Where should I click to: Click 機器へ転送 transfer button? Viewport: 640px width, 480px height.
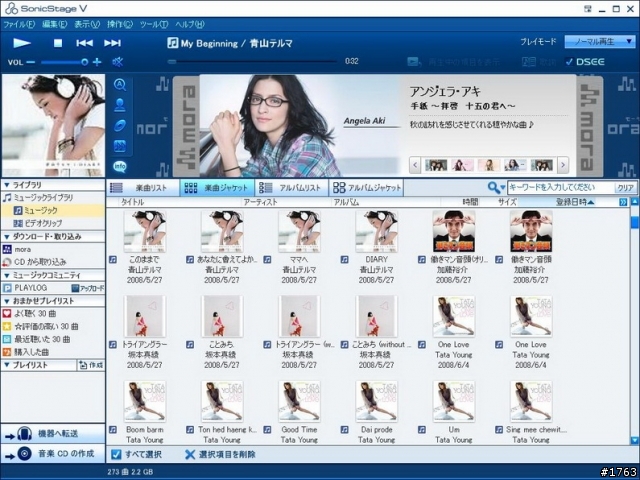pos(53,434)
